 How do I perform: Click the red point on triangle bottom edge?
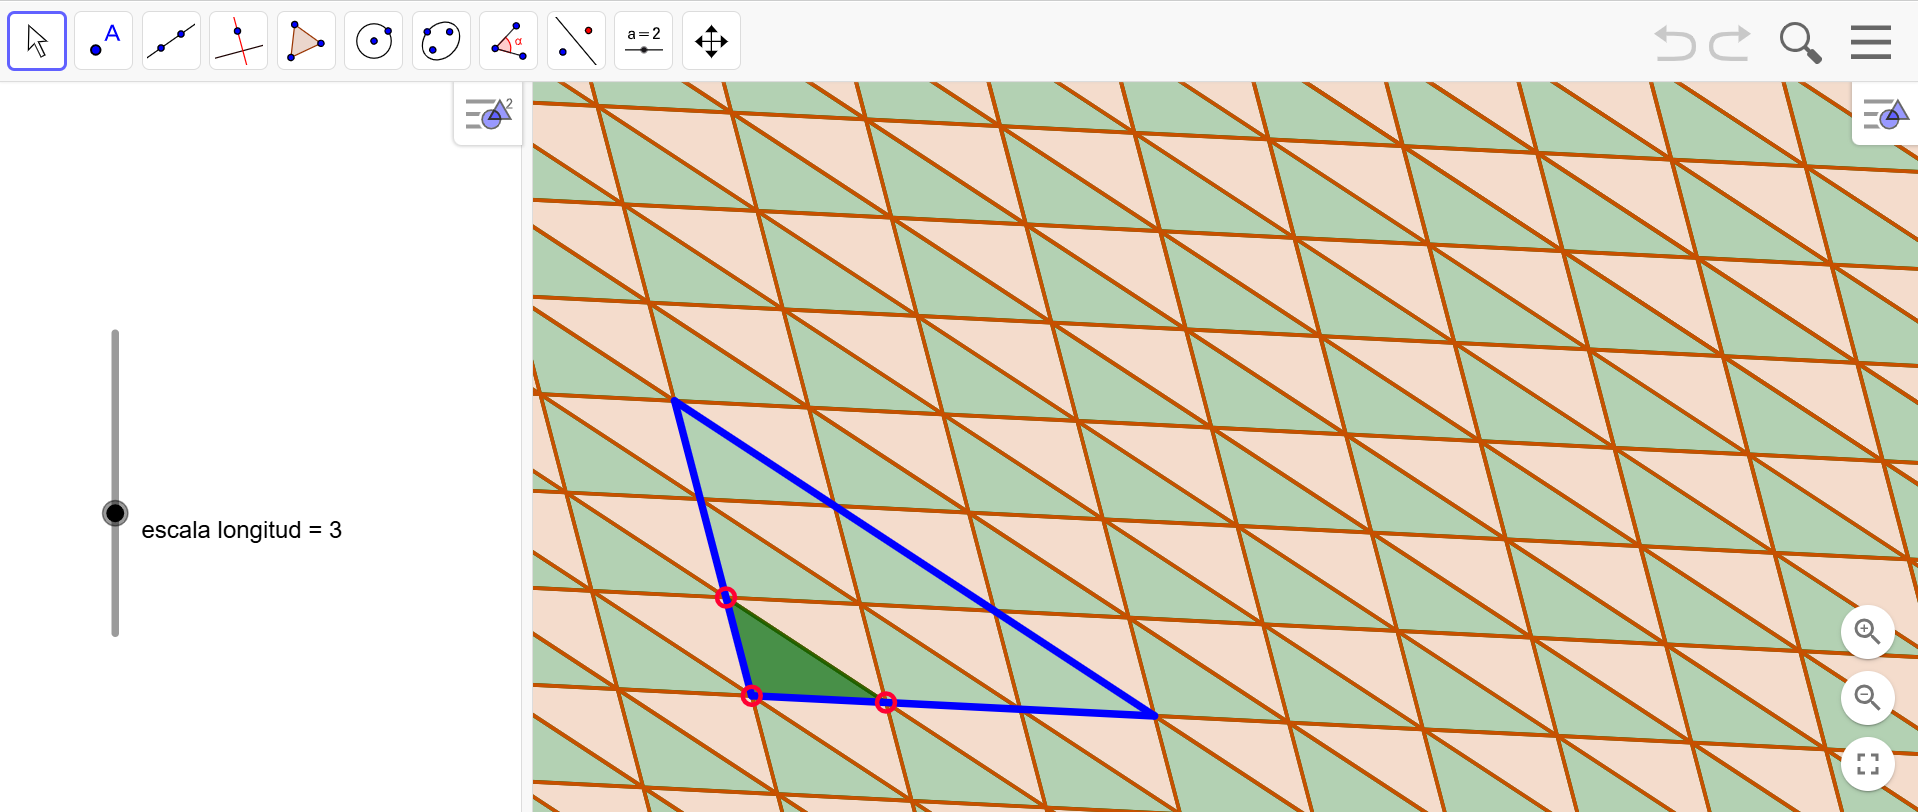885,702
